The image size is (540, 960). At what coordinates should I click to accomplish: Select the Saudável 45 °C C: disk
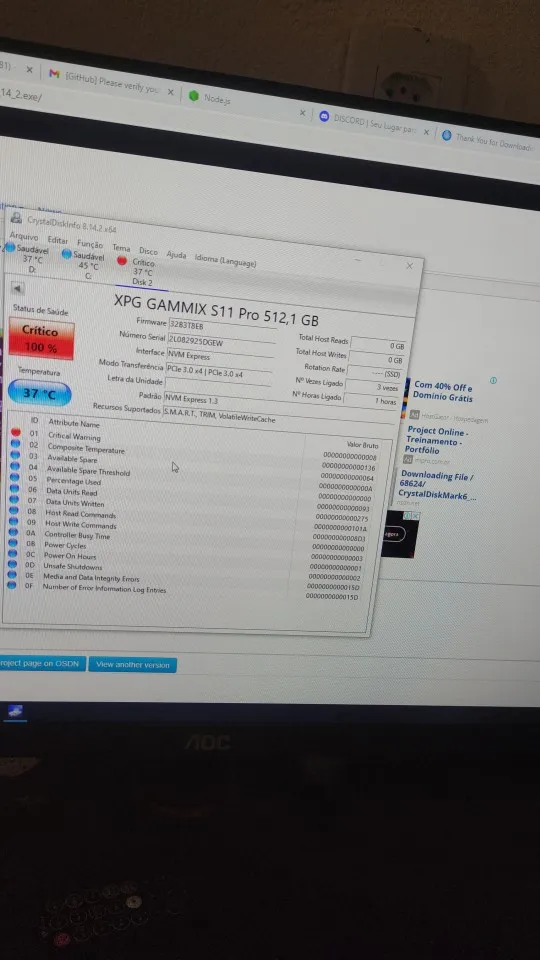pos(83,265)
